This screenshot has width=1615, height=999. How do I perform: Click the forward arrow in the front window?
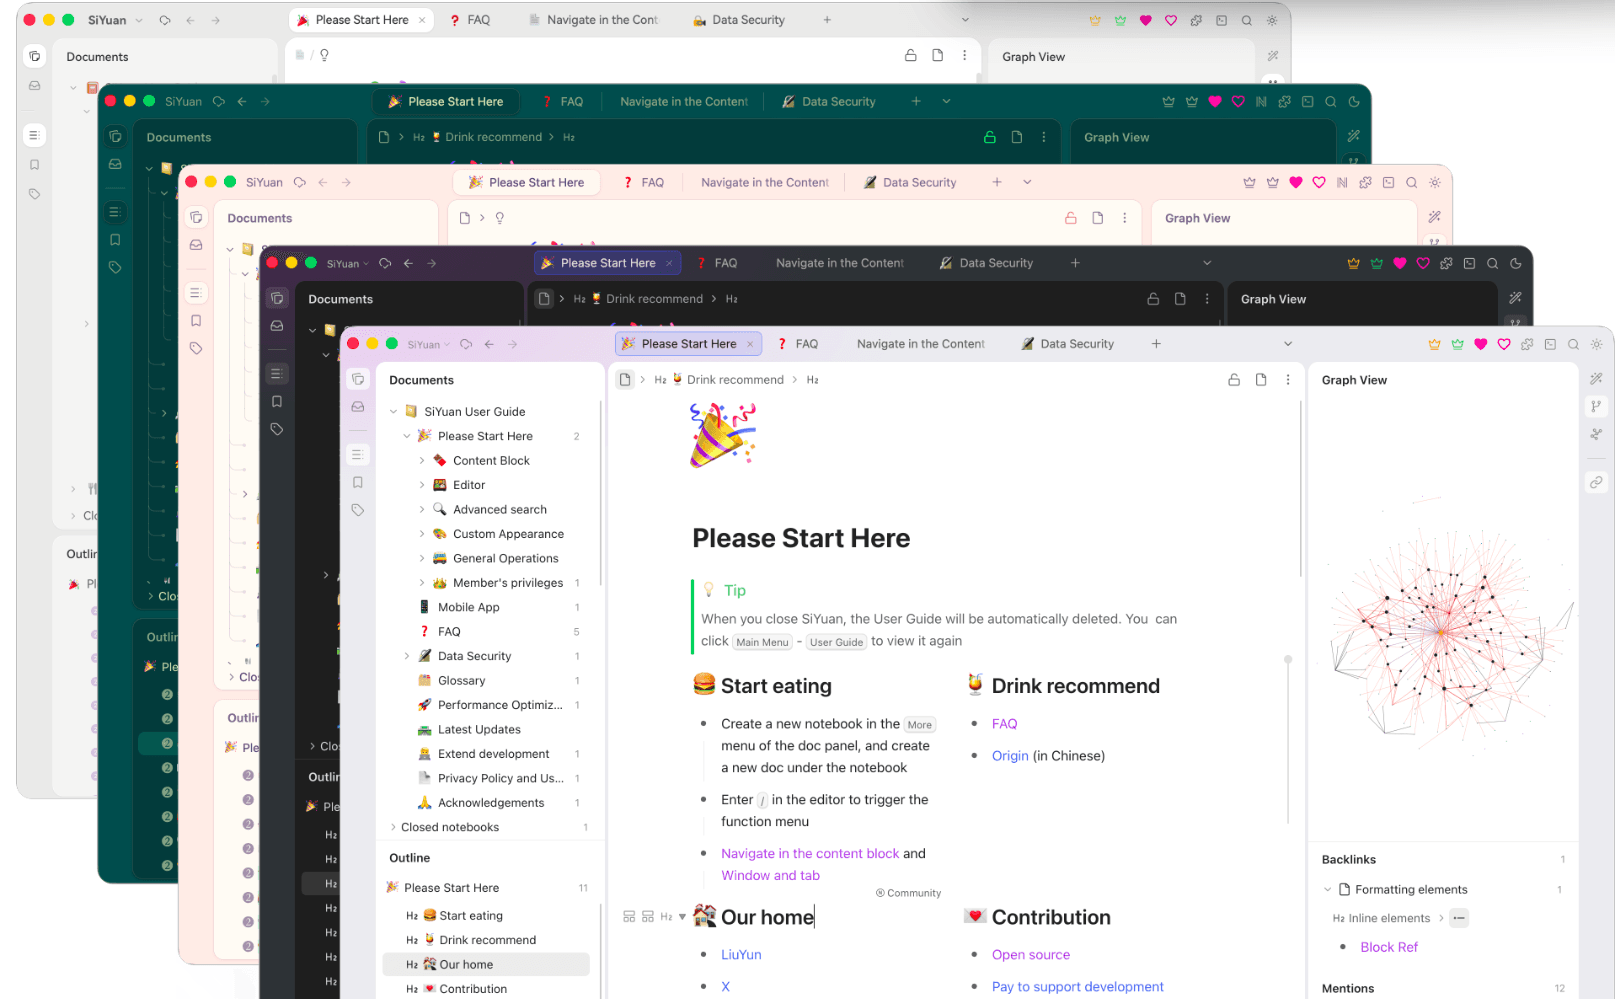512,344
